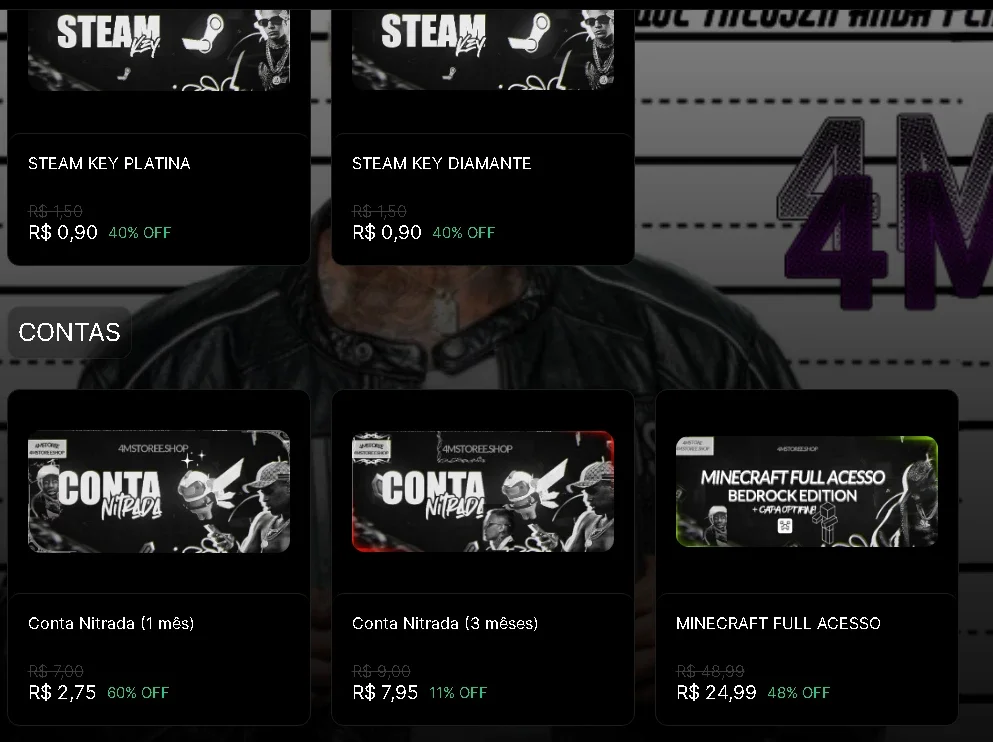Open the Steam Key Diamante banner image
The image size is (993, 742).
click(x=483, y=49)
